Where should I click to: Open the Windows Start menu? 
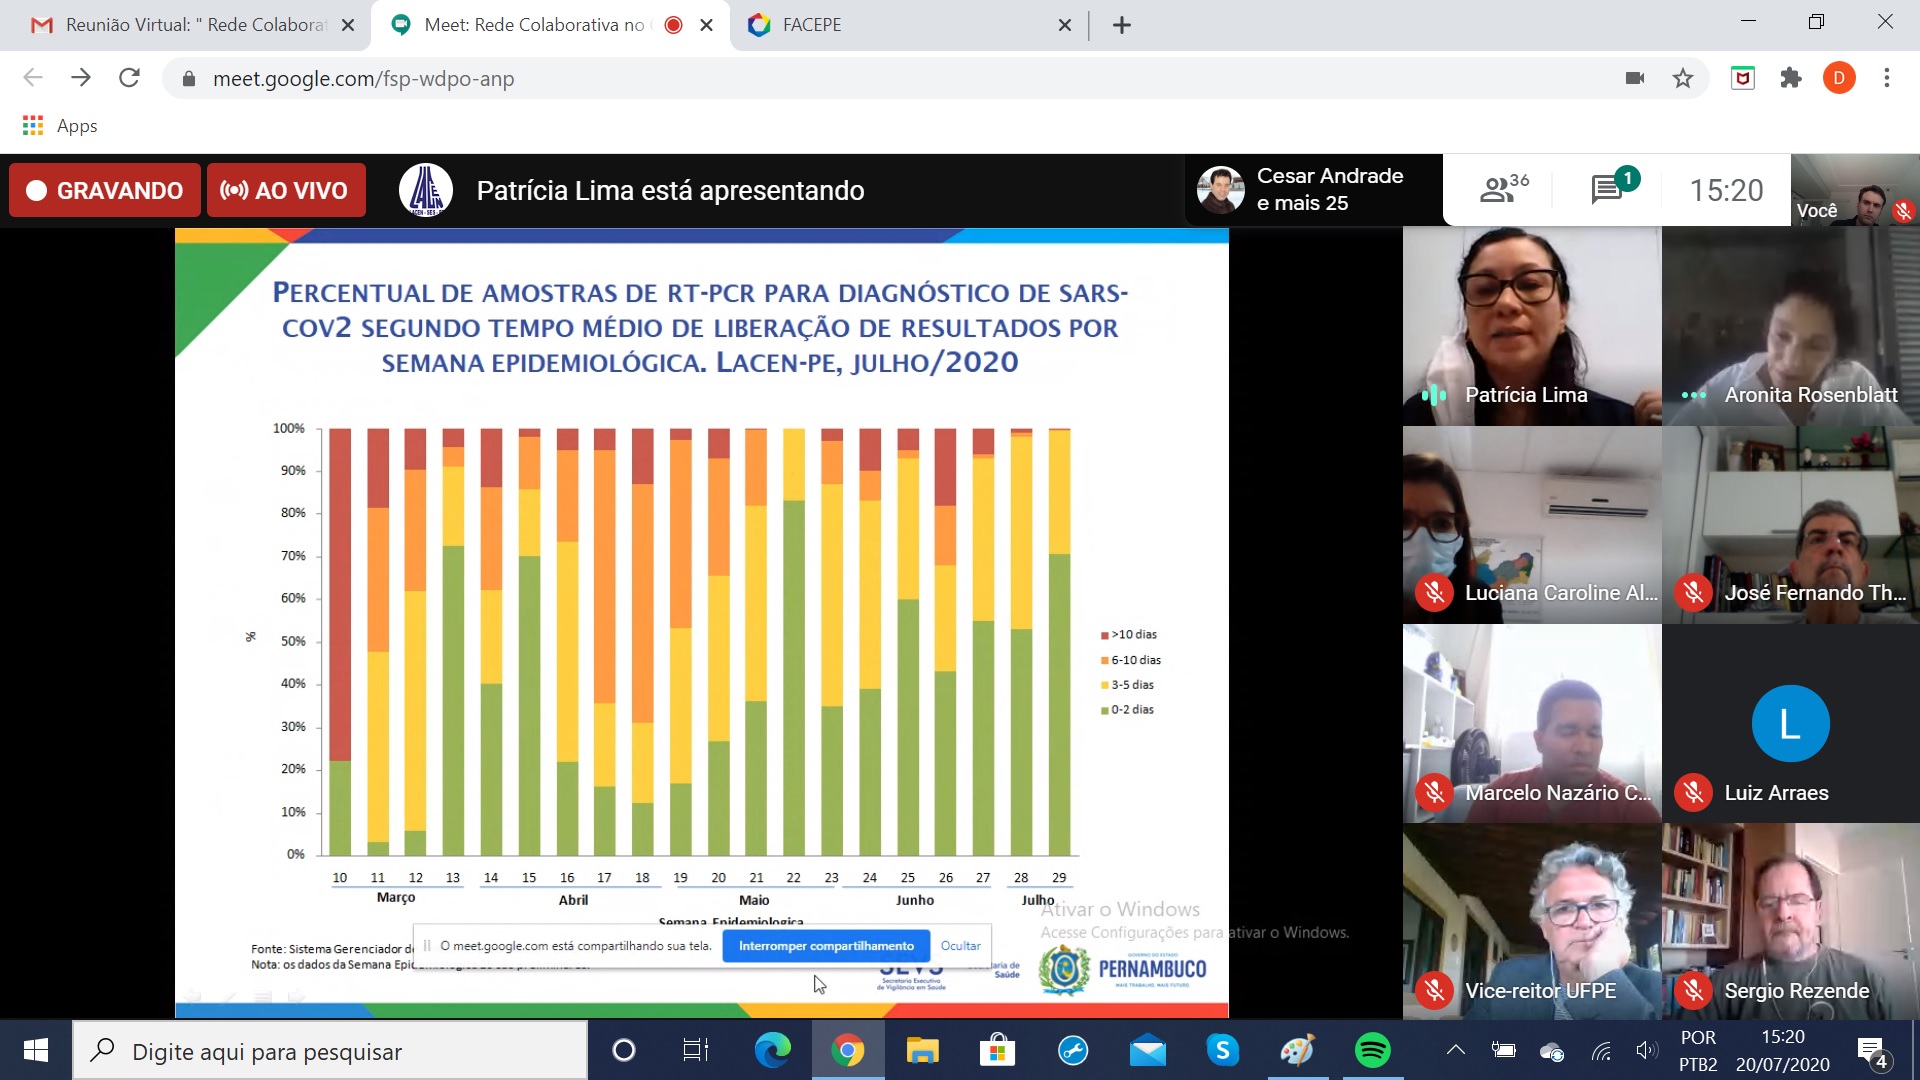(36, 1051)
